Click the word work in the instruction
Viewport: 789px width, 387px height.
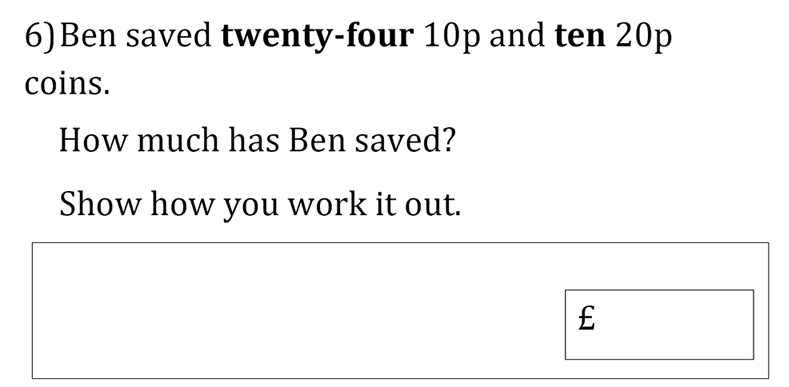click(x=327, y=204)
